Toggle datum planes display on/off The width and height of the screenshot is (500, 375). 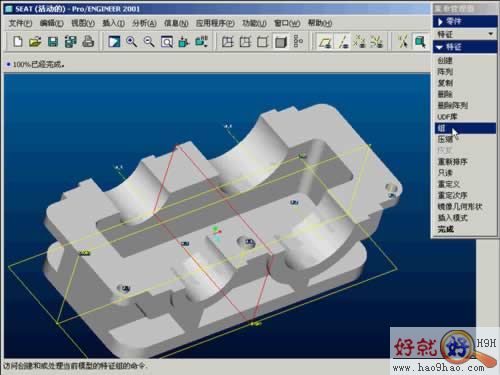(325, 42)
